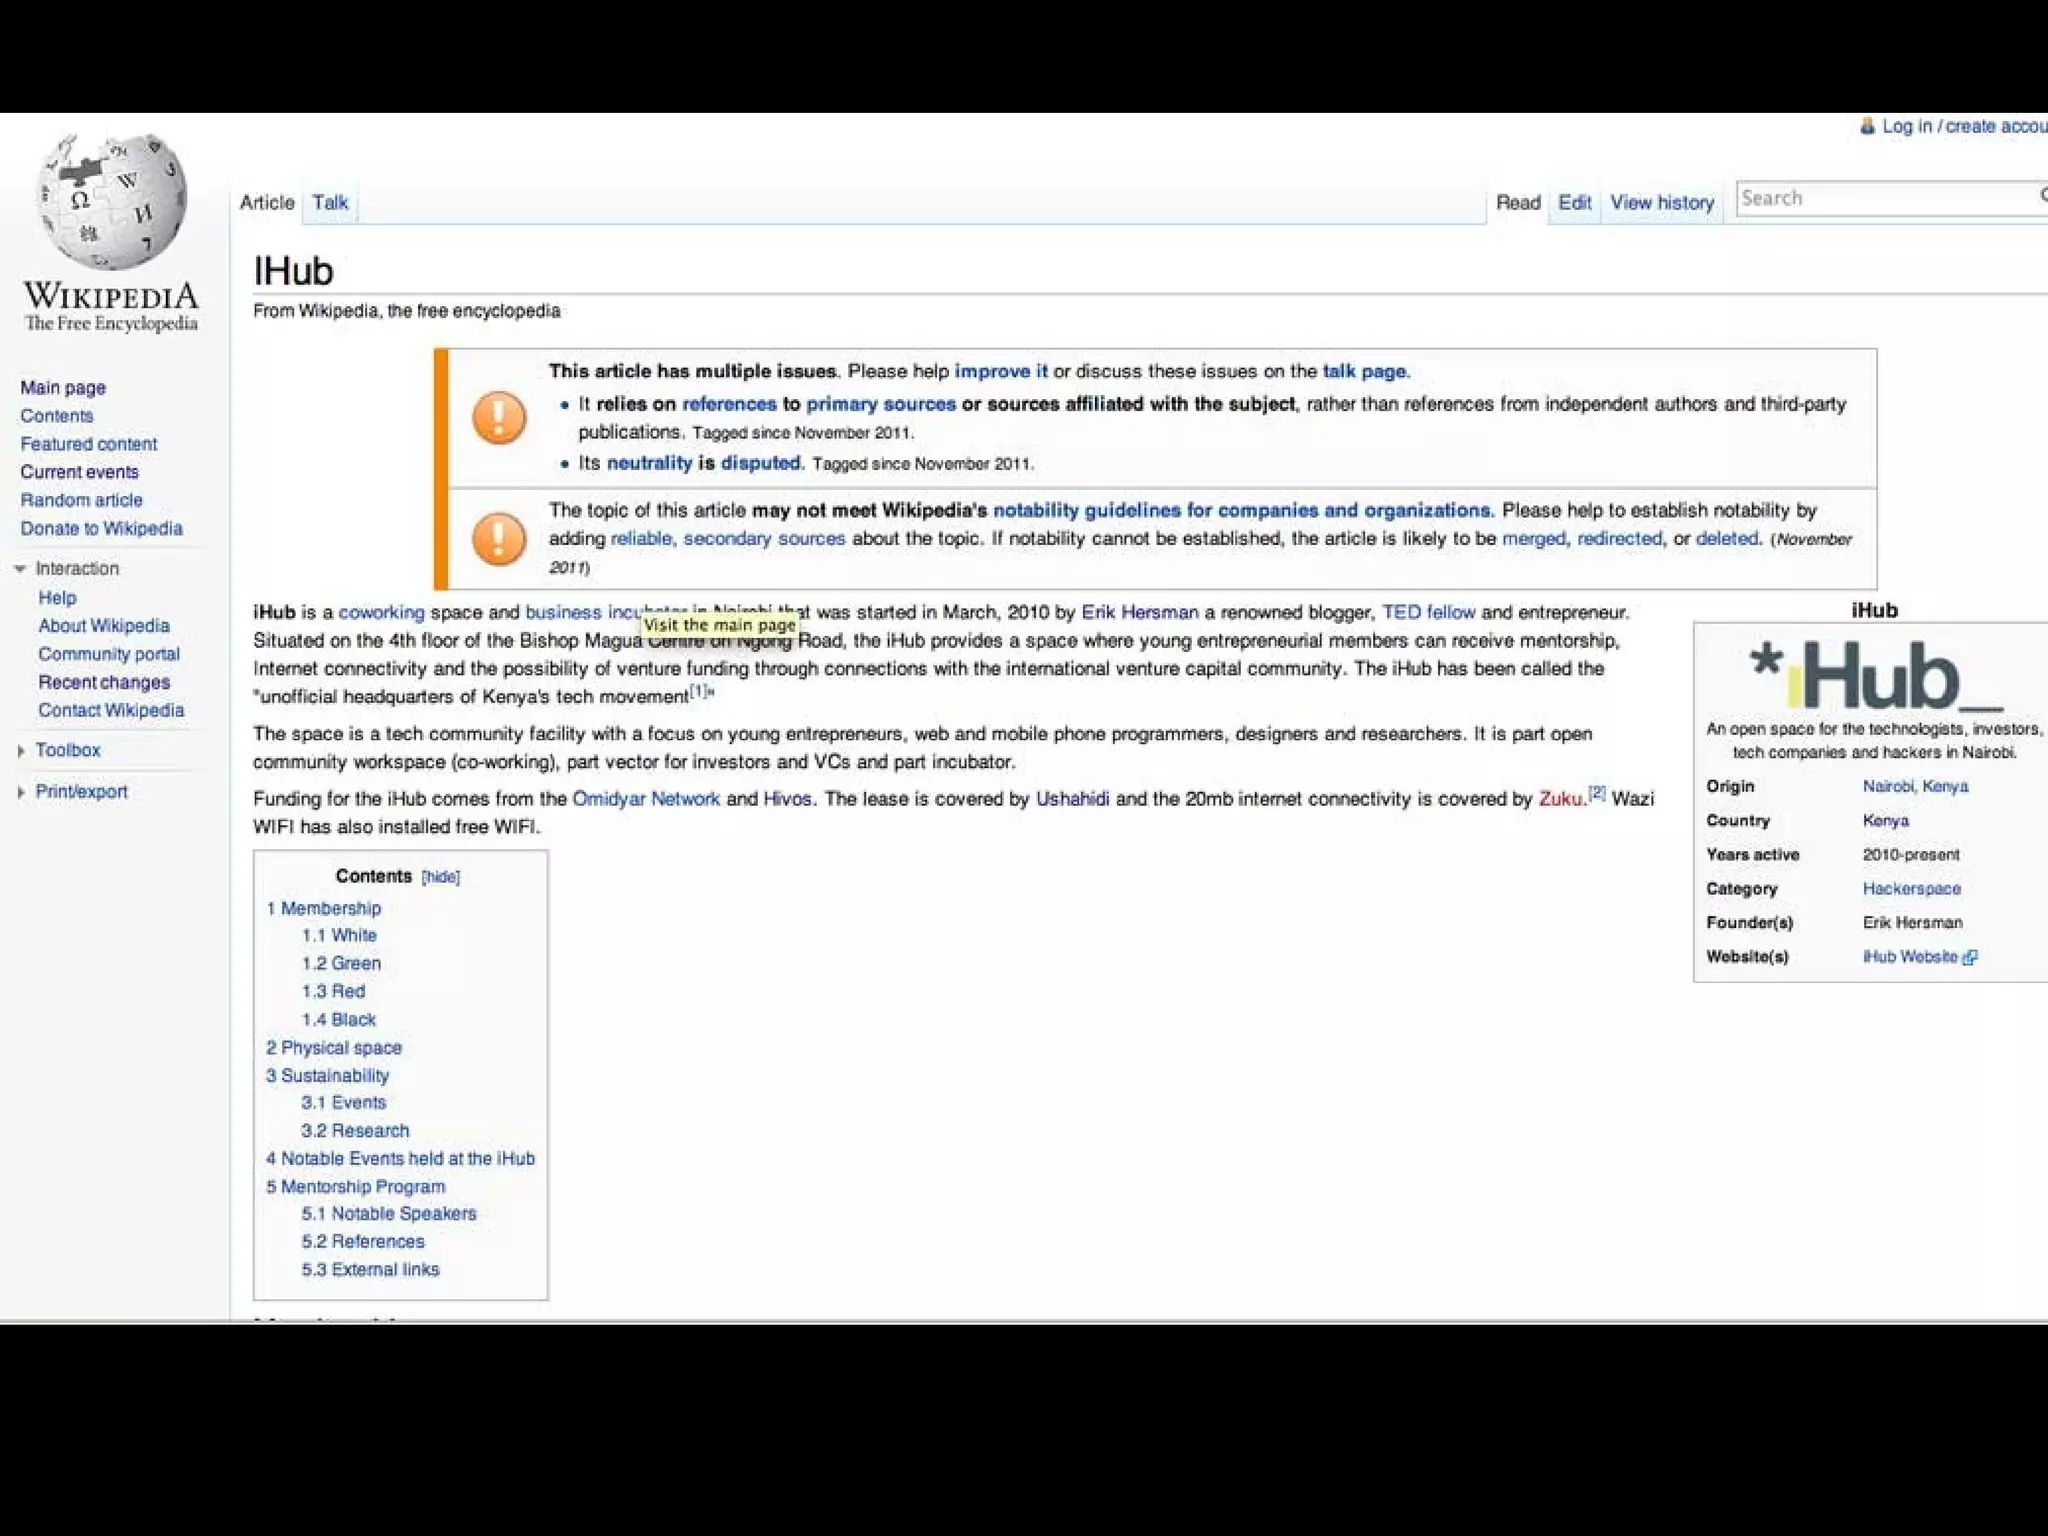The width and height of the screenshot is (2048, 1536).
Task: Expand the Print/export sidebar section
Action: (x=21, y=792)
